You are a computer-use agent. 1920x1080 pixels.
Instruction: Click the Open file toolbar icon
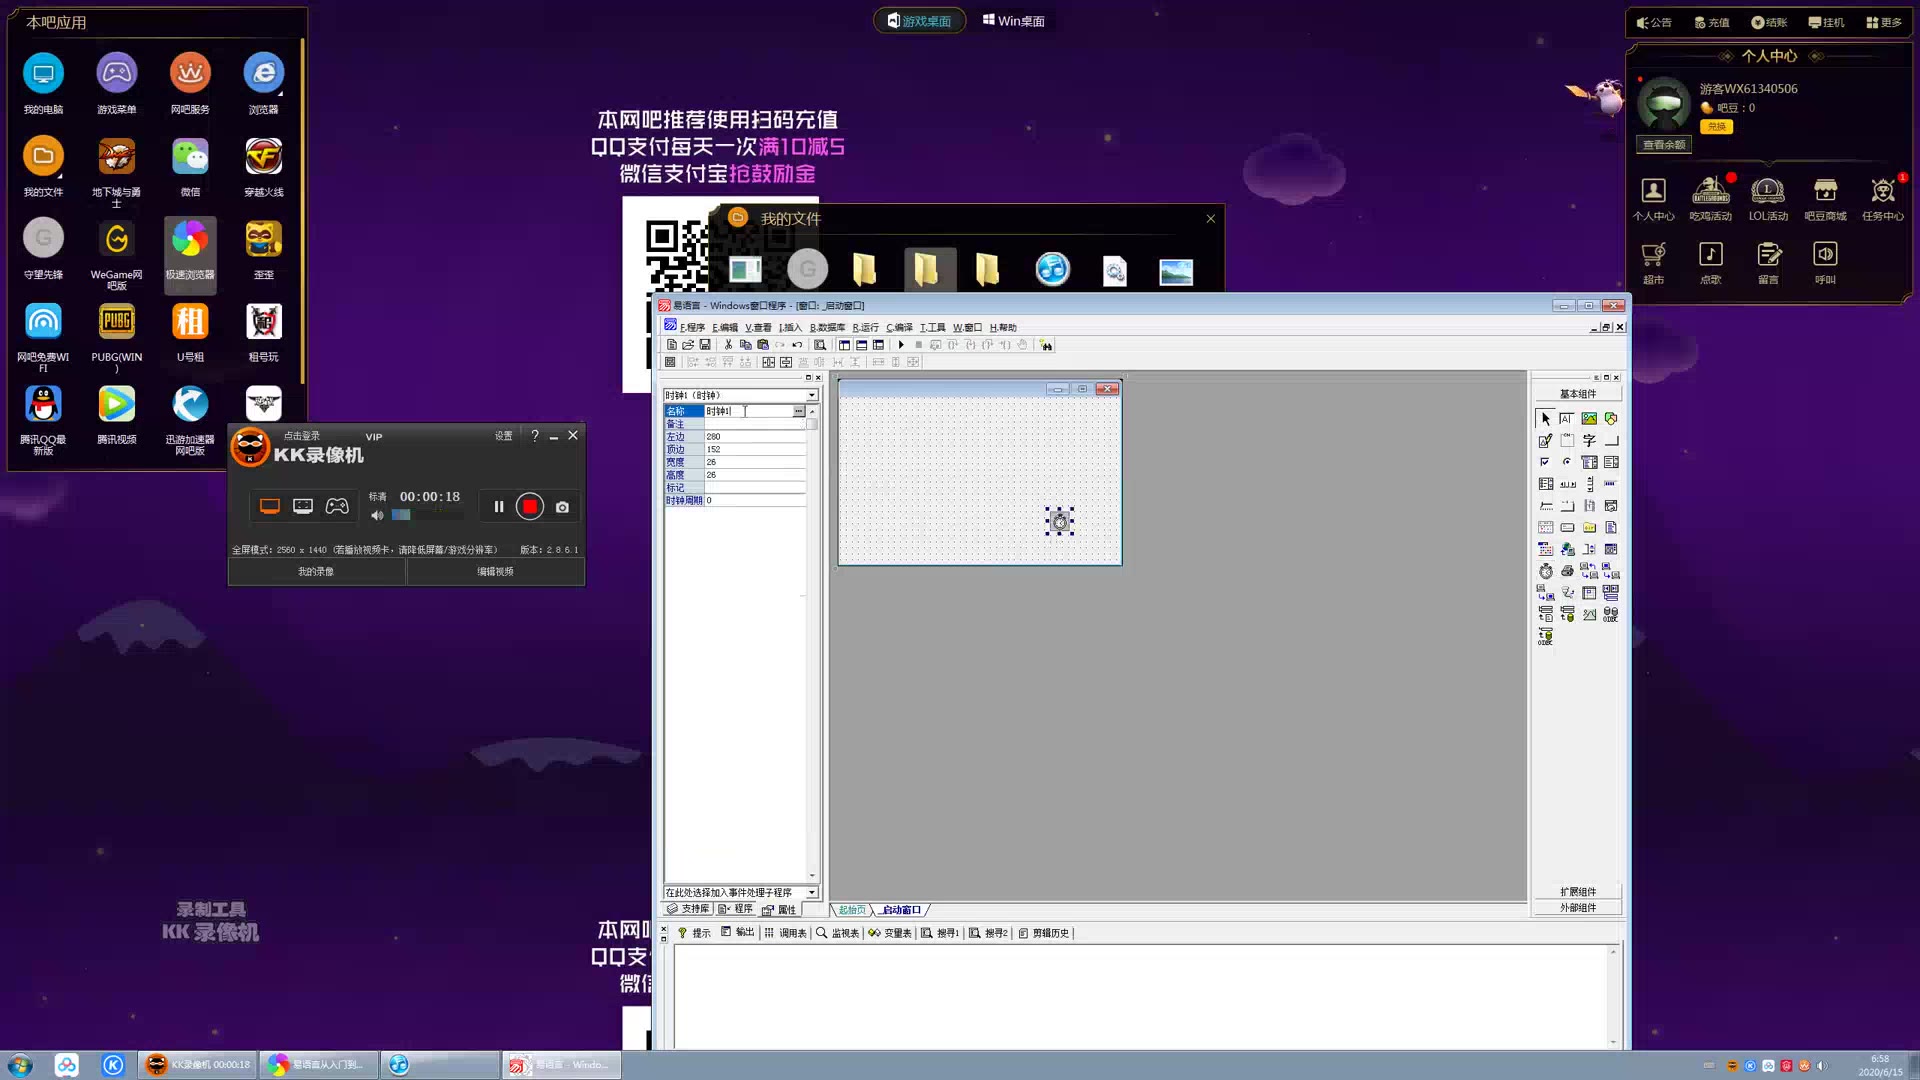click(x=688, y=345)
